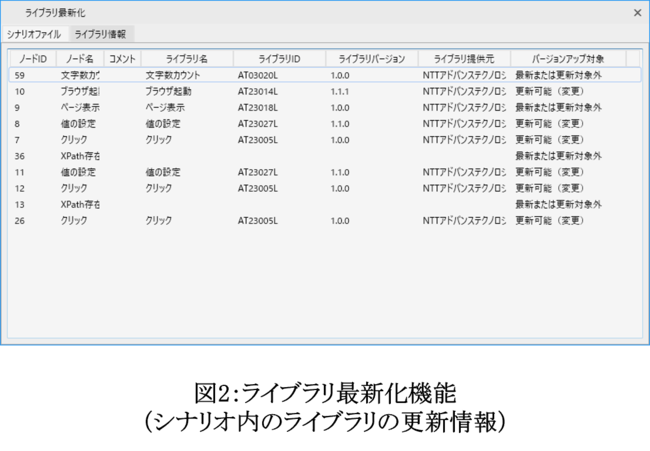Close the ライブラリ最新化 dialog

[637, 13]
